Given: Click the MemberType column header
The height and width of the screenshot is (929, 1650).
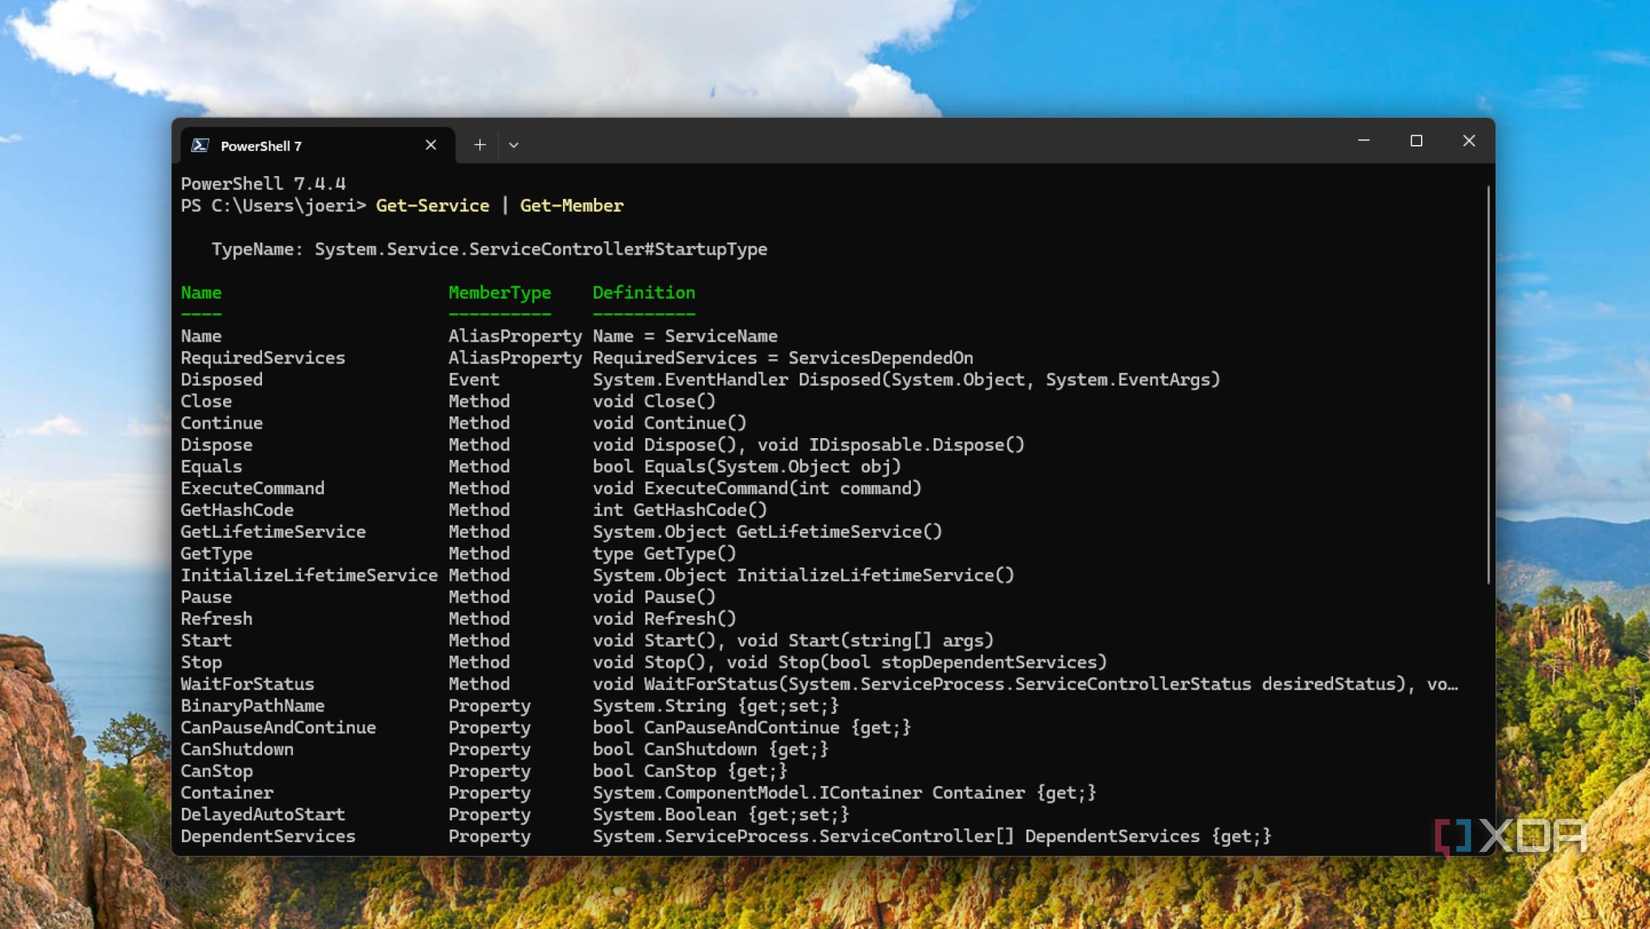Looking at the screenshot, I should 499,292.
